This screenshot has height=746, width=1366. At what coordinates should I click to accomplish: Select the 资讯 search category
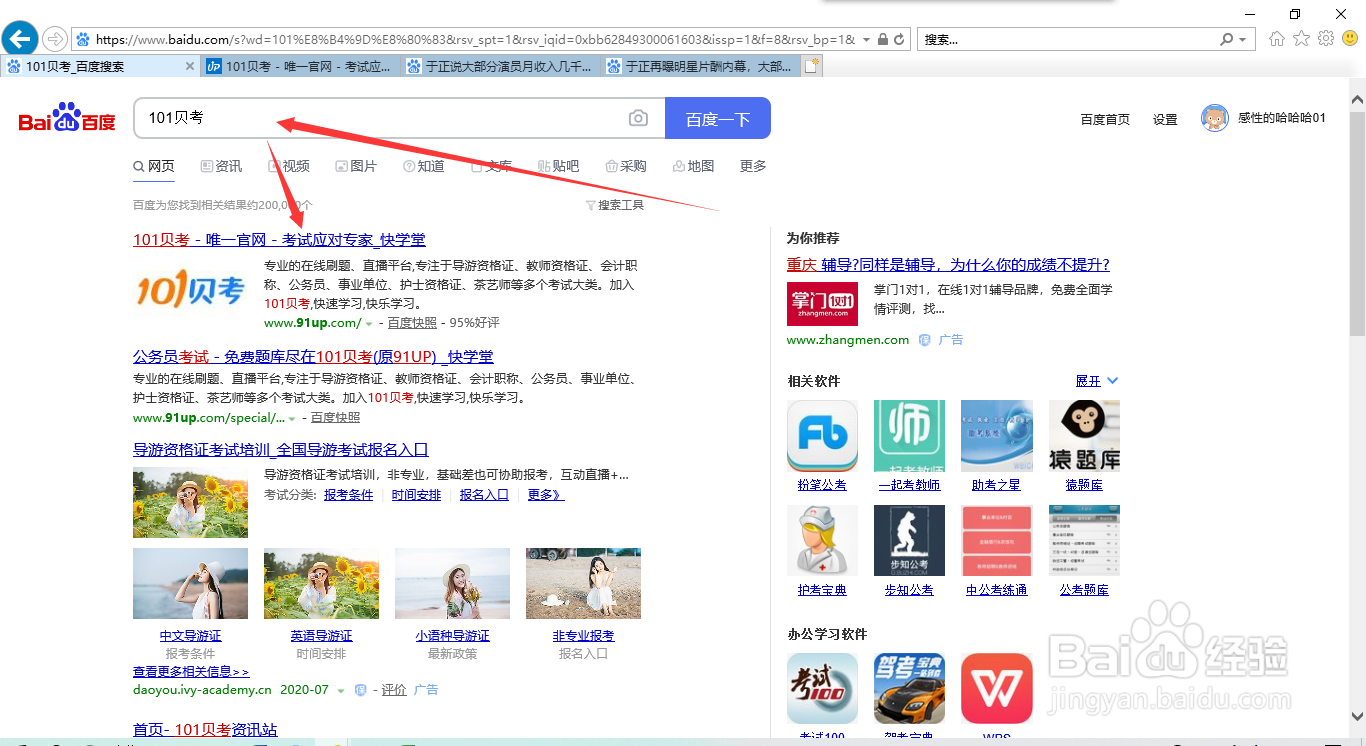(221, 166)
